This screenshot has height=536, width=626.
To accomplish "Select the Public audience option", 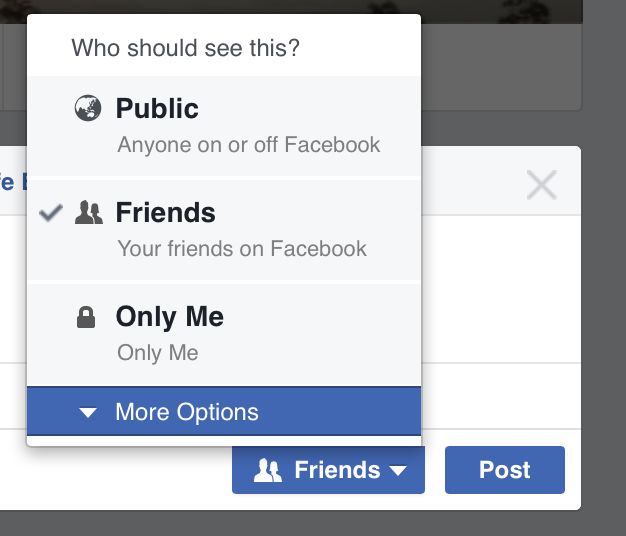I will point(224,126).
